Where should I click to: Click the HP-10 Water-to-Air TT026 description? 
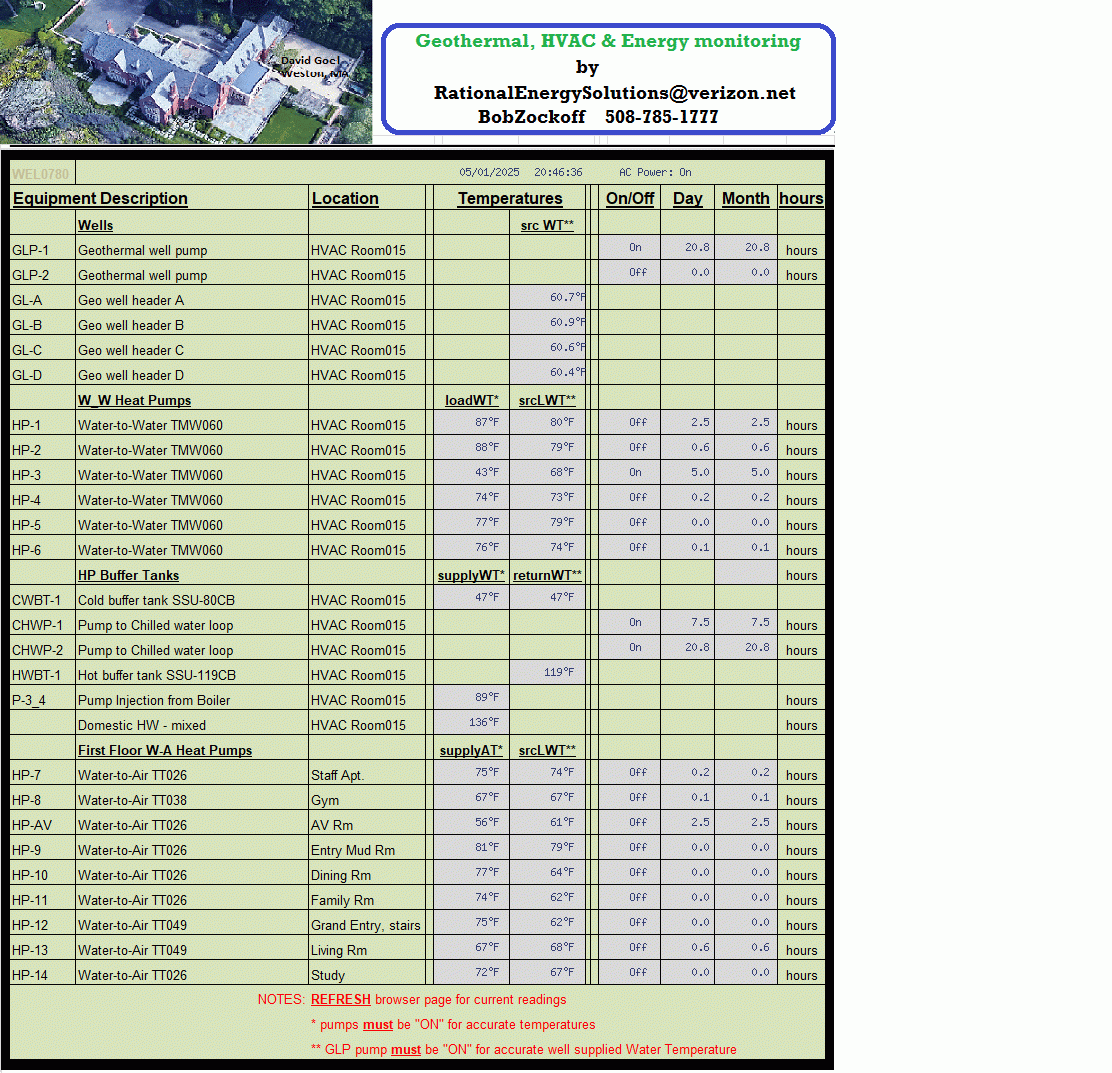point(133,875)
